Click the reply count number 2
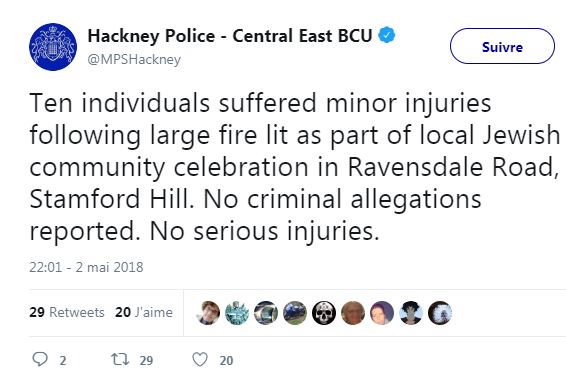This screenshot has height=382, width=566. [63, 360]
